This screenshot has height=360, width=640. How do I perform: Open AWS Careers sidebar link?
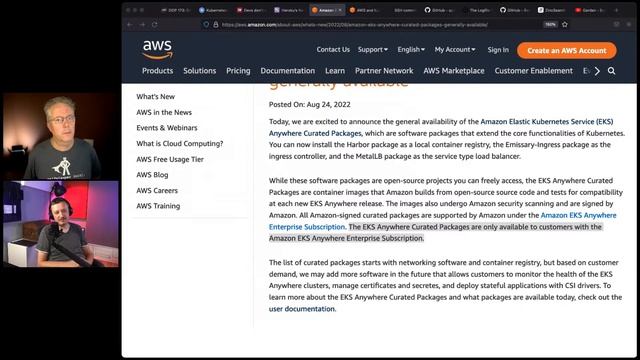coord(157,191)
